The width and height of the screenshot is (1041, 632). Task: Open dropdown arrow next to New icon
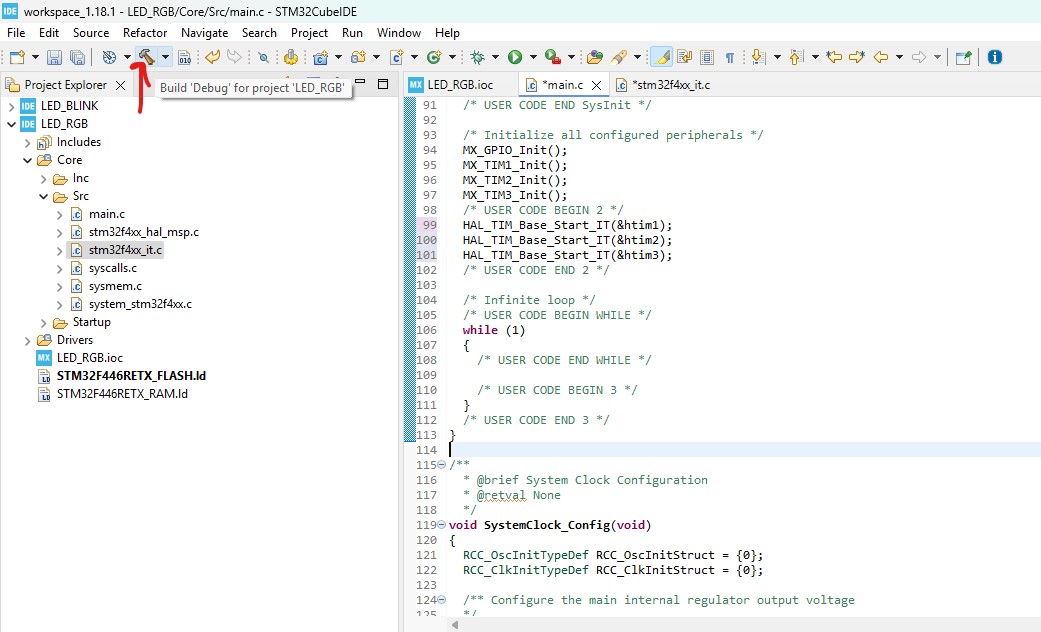click(35, 57)
